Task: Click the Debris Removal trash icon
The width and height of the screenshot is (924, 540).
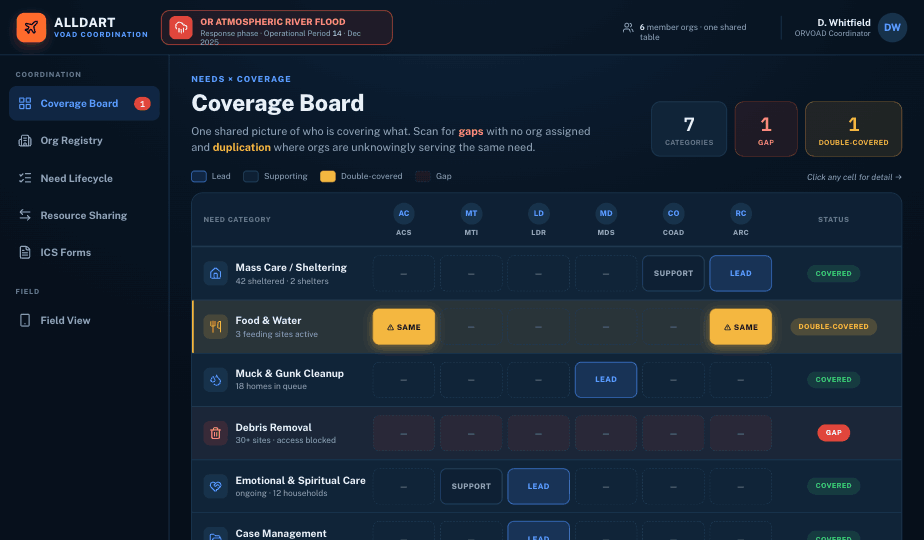Action: click(x=216, y=433)
